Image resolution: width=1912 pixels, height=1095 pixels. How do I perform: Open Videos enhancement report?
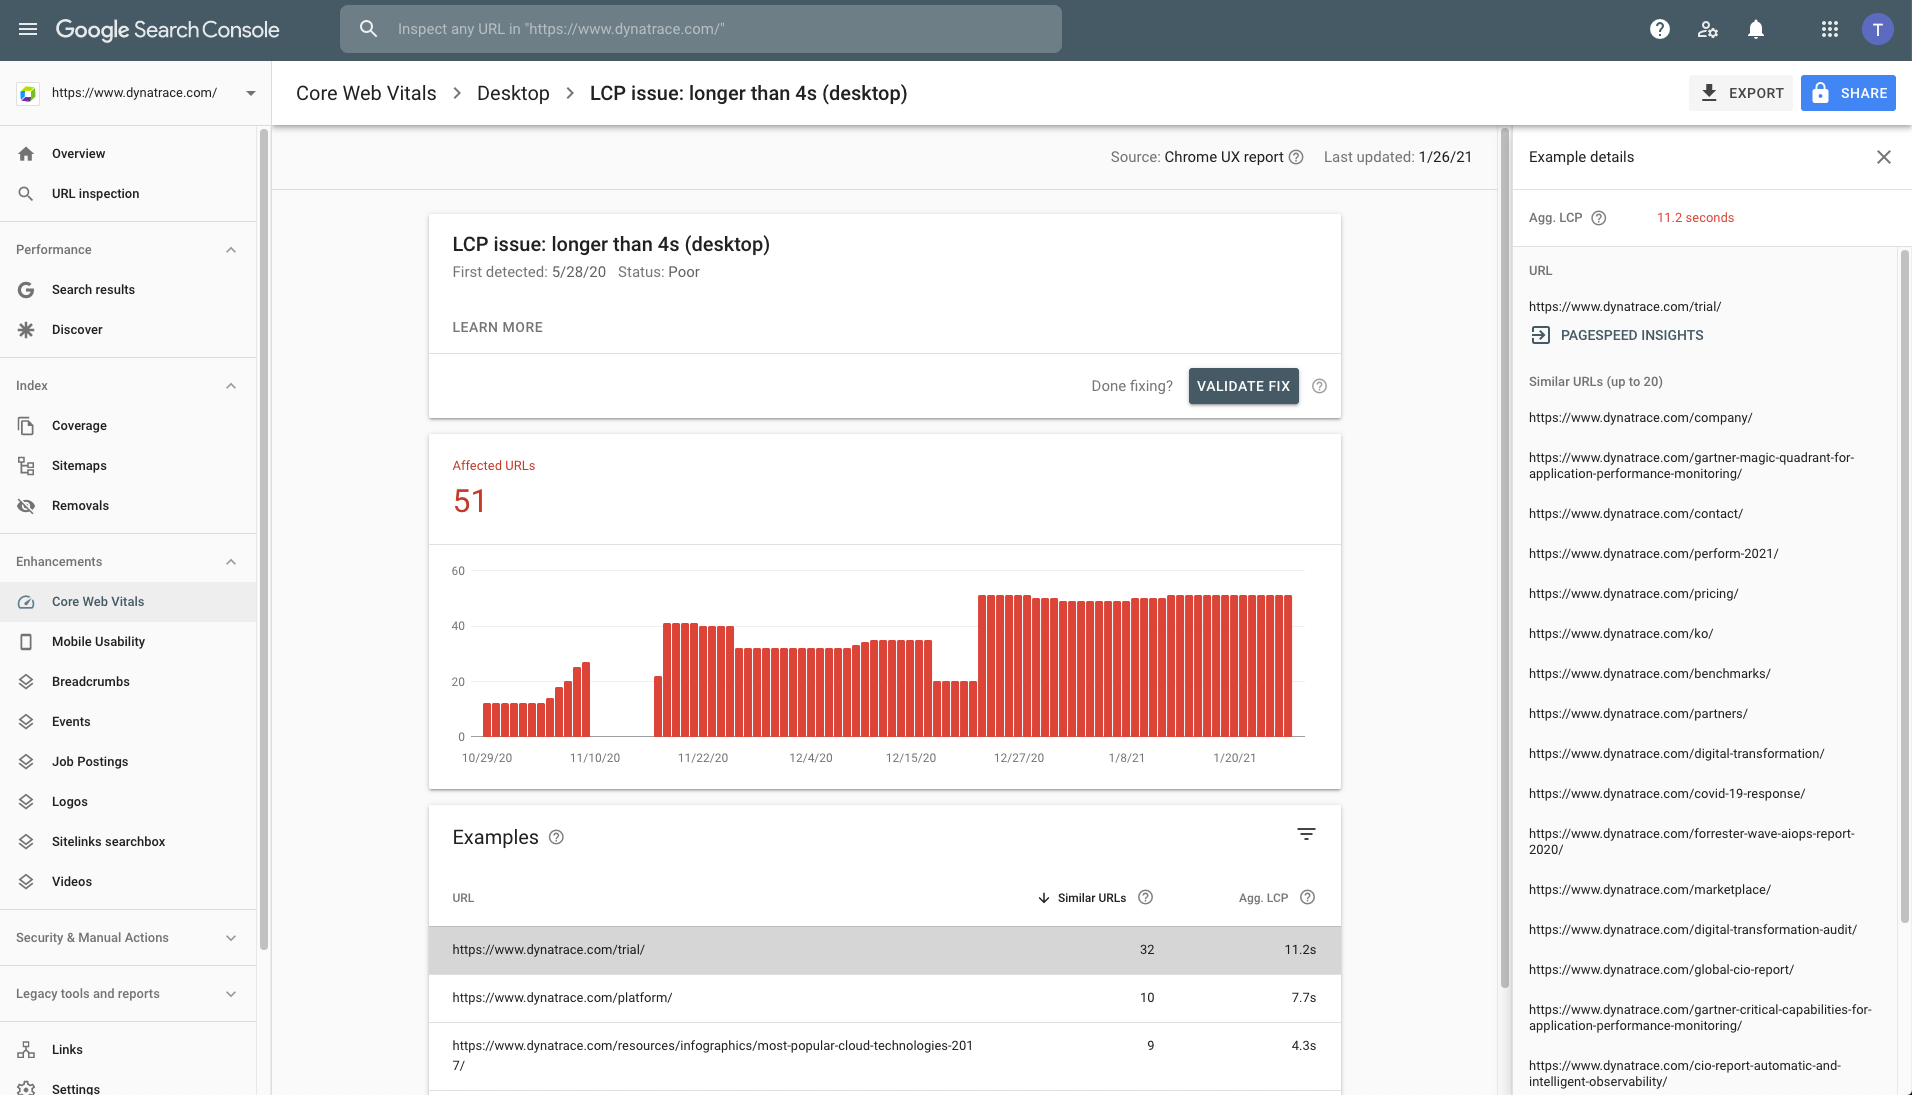click(x=128, y=882)
